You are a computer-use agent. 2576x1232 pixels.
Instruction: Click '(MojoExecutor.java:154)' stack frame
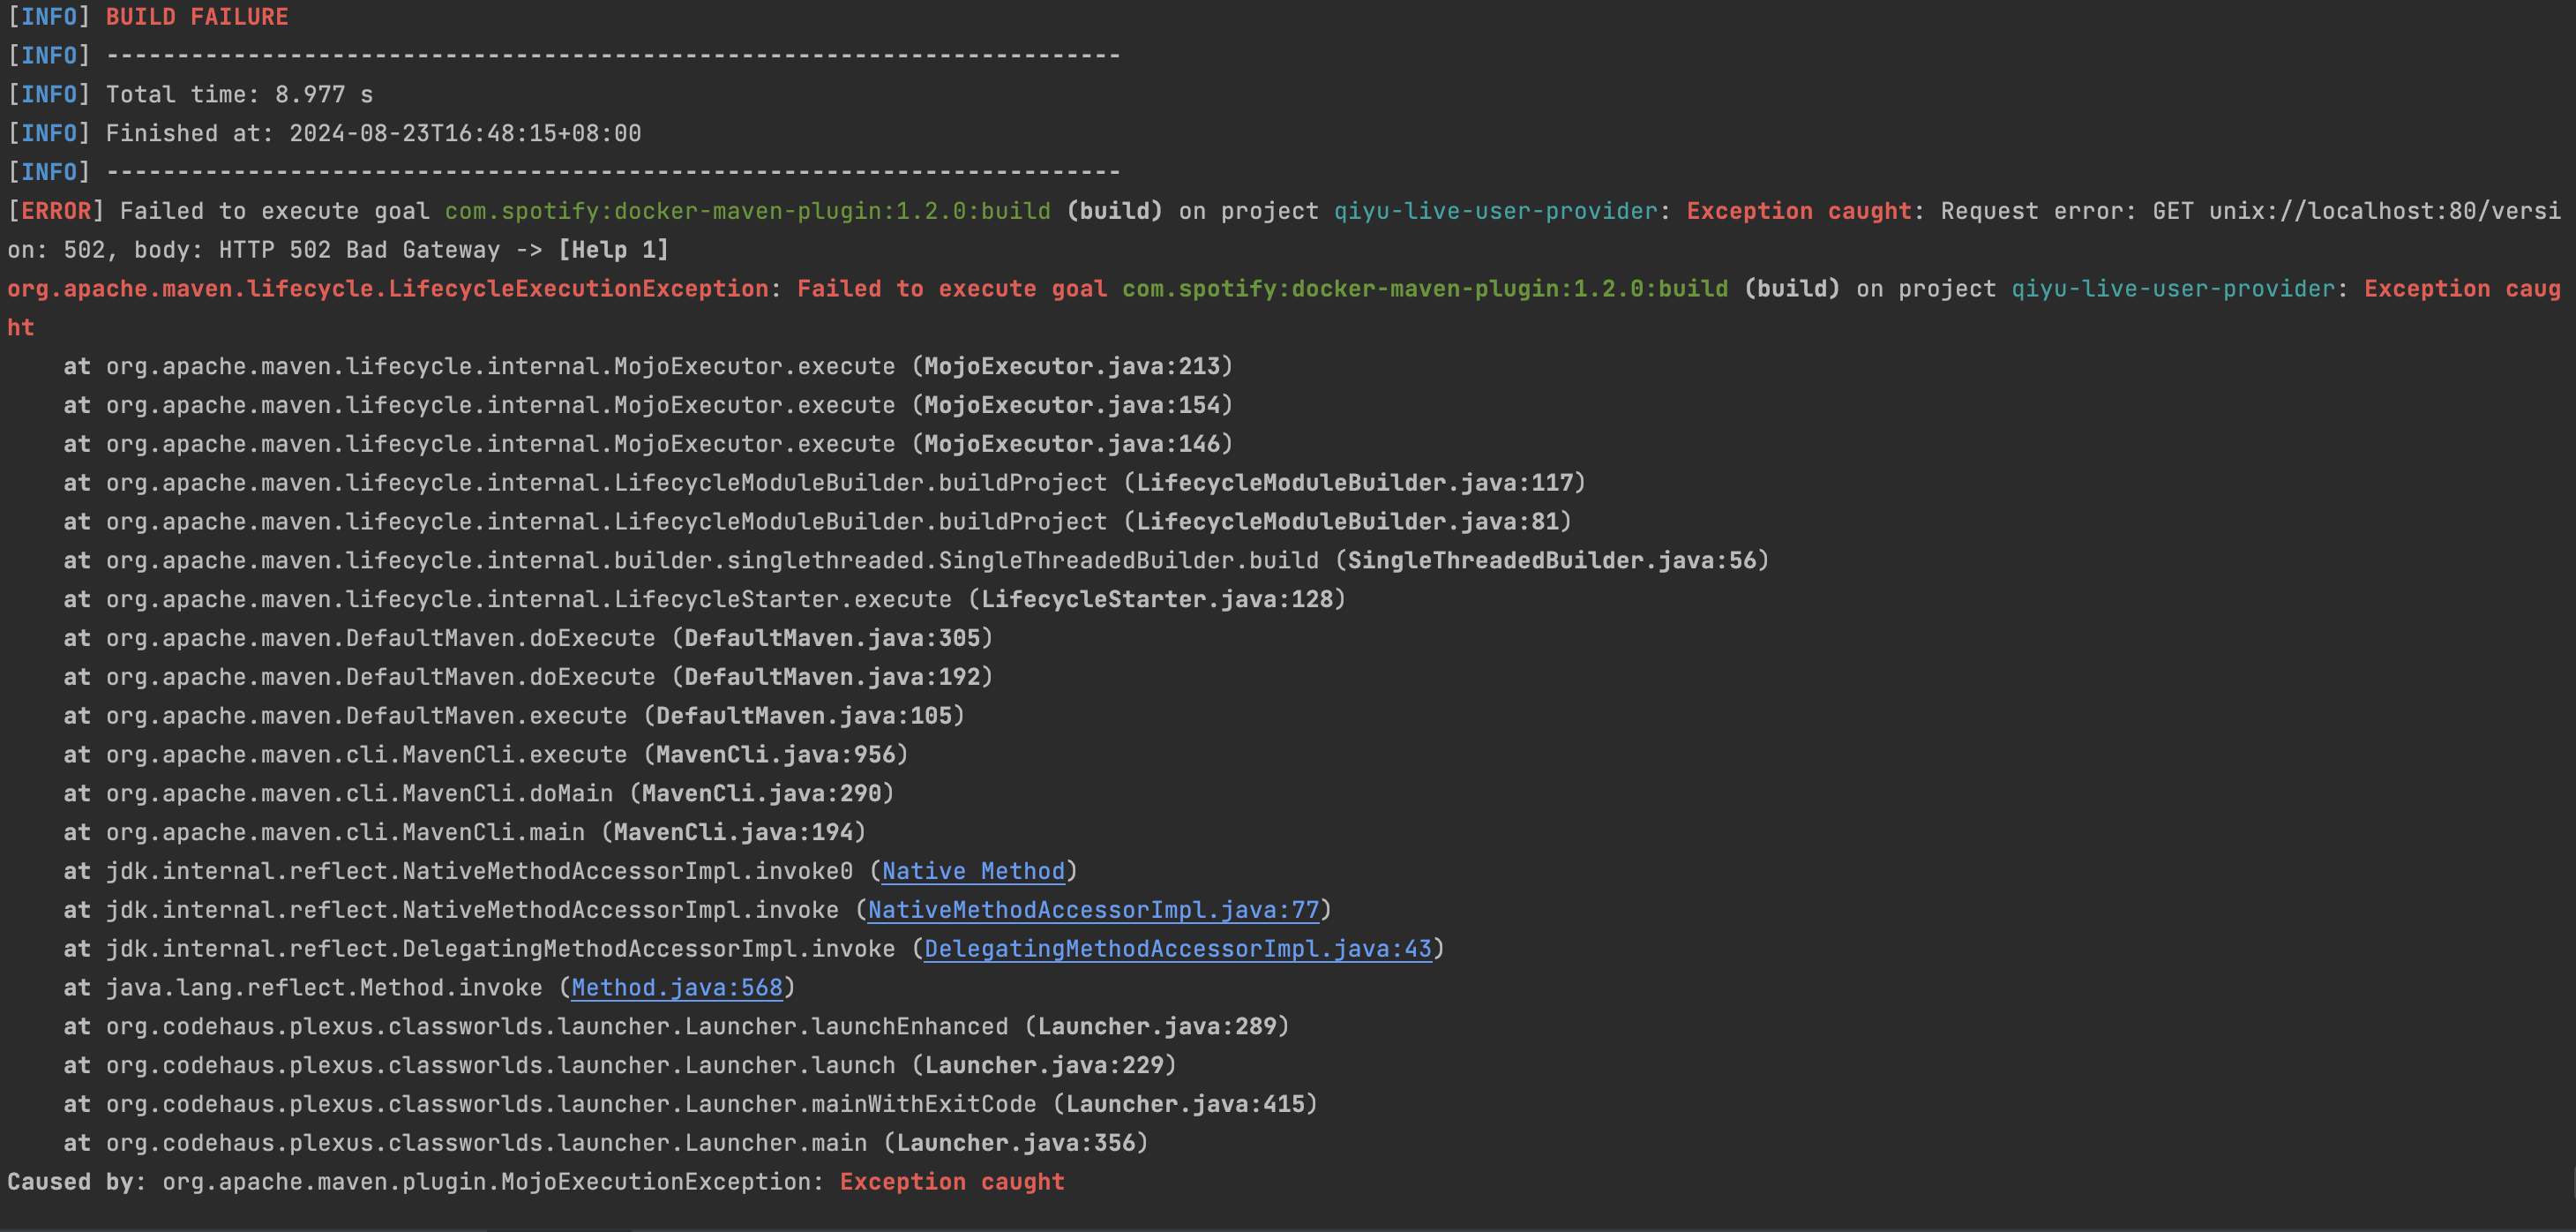1072,405
